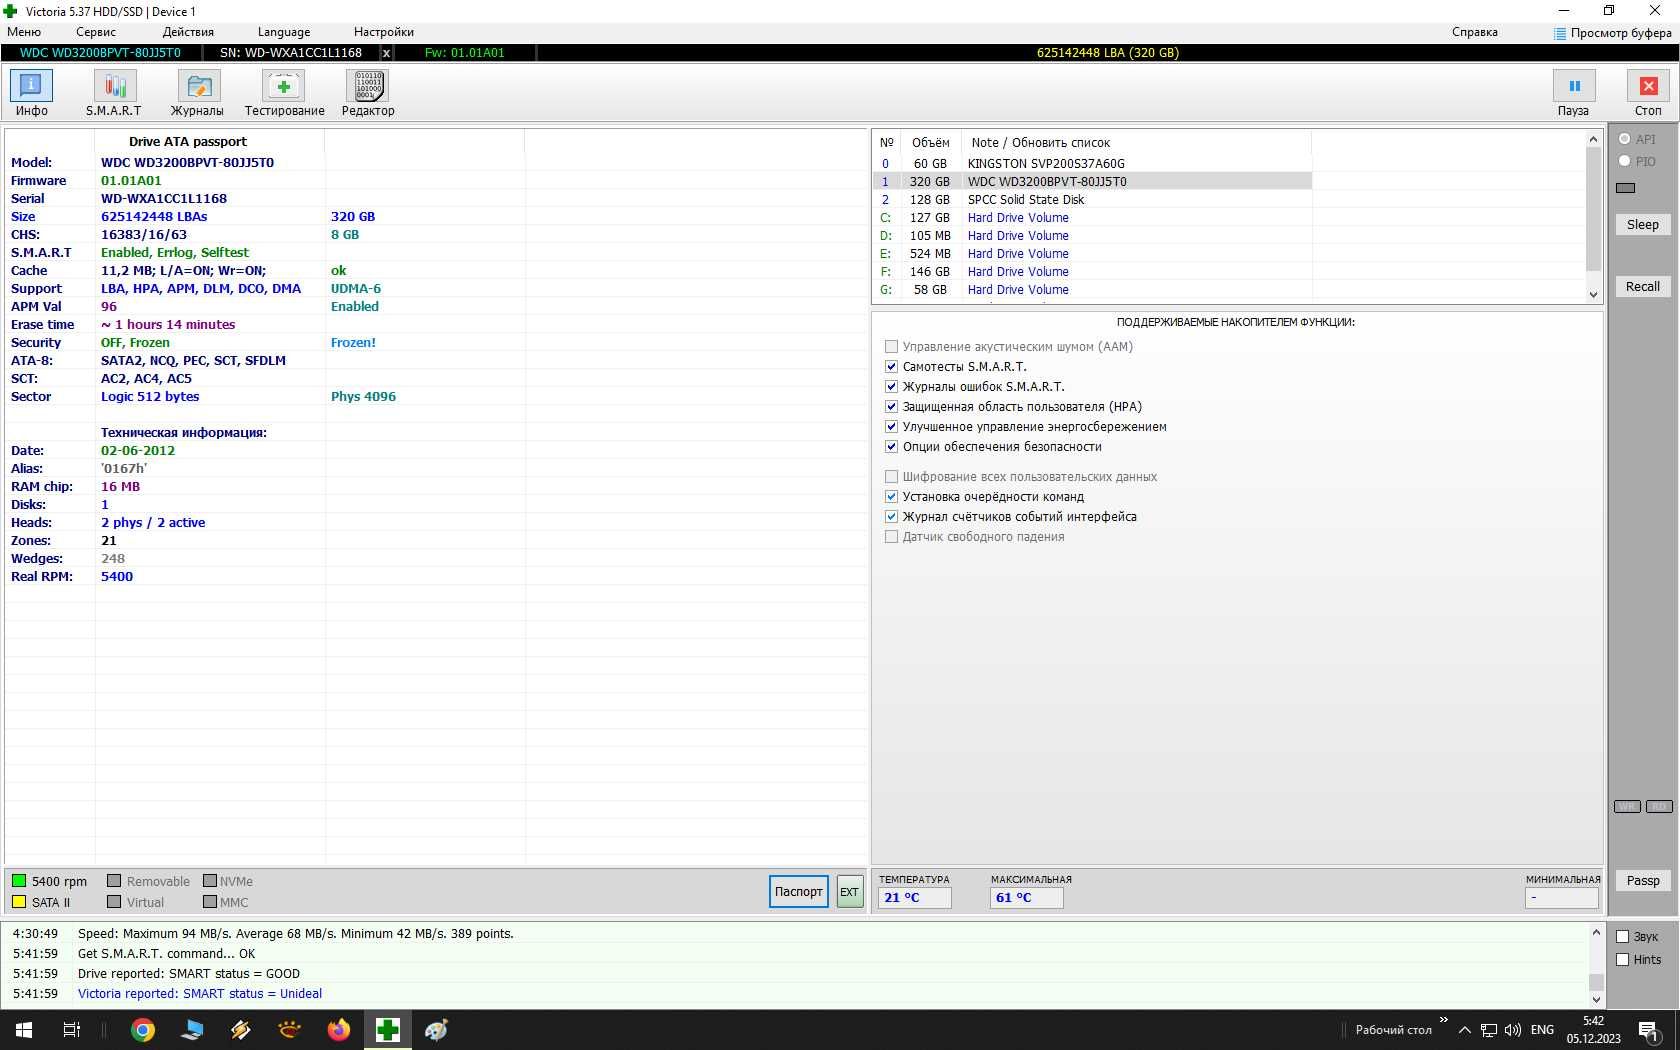Click log panel scroll down arrow

[x=1596, y=1000]
